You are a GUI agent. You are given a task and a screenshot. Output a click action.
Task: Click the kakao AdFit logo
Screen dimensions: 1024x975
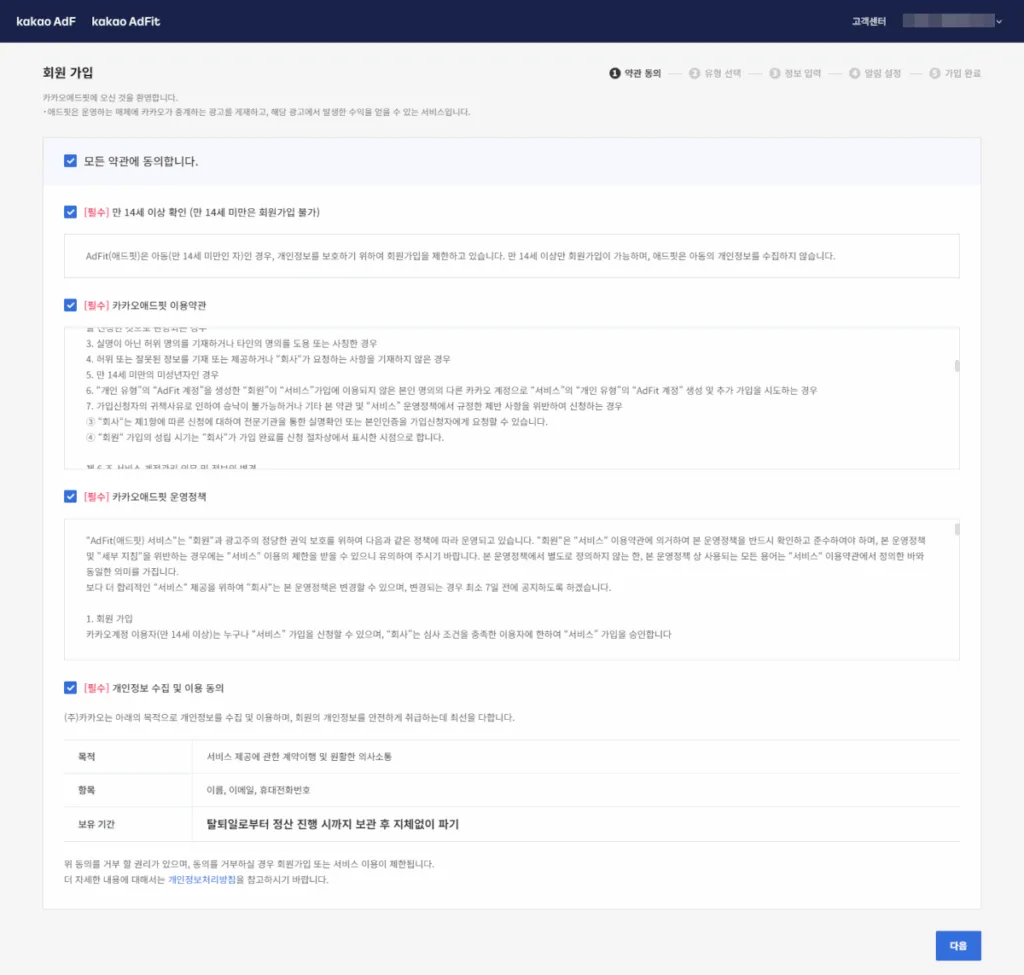coord(125,21)
